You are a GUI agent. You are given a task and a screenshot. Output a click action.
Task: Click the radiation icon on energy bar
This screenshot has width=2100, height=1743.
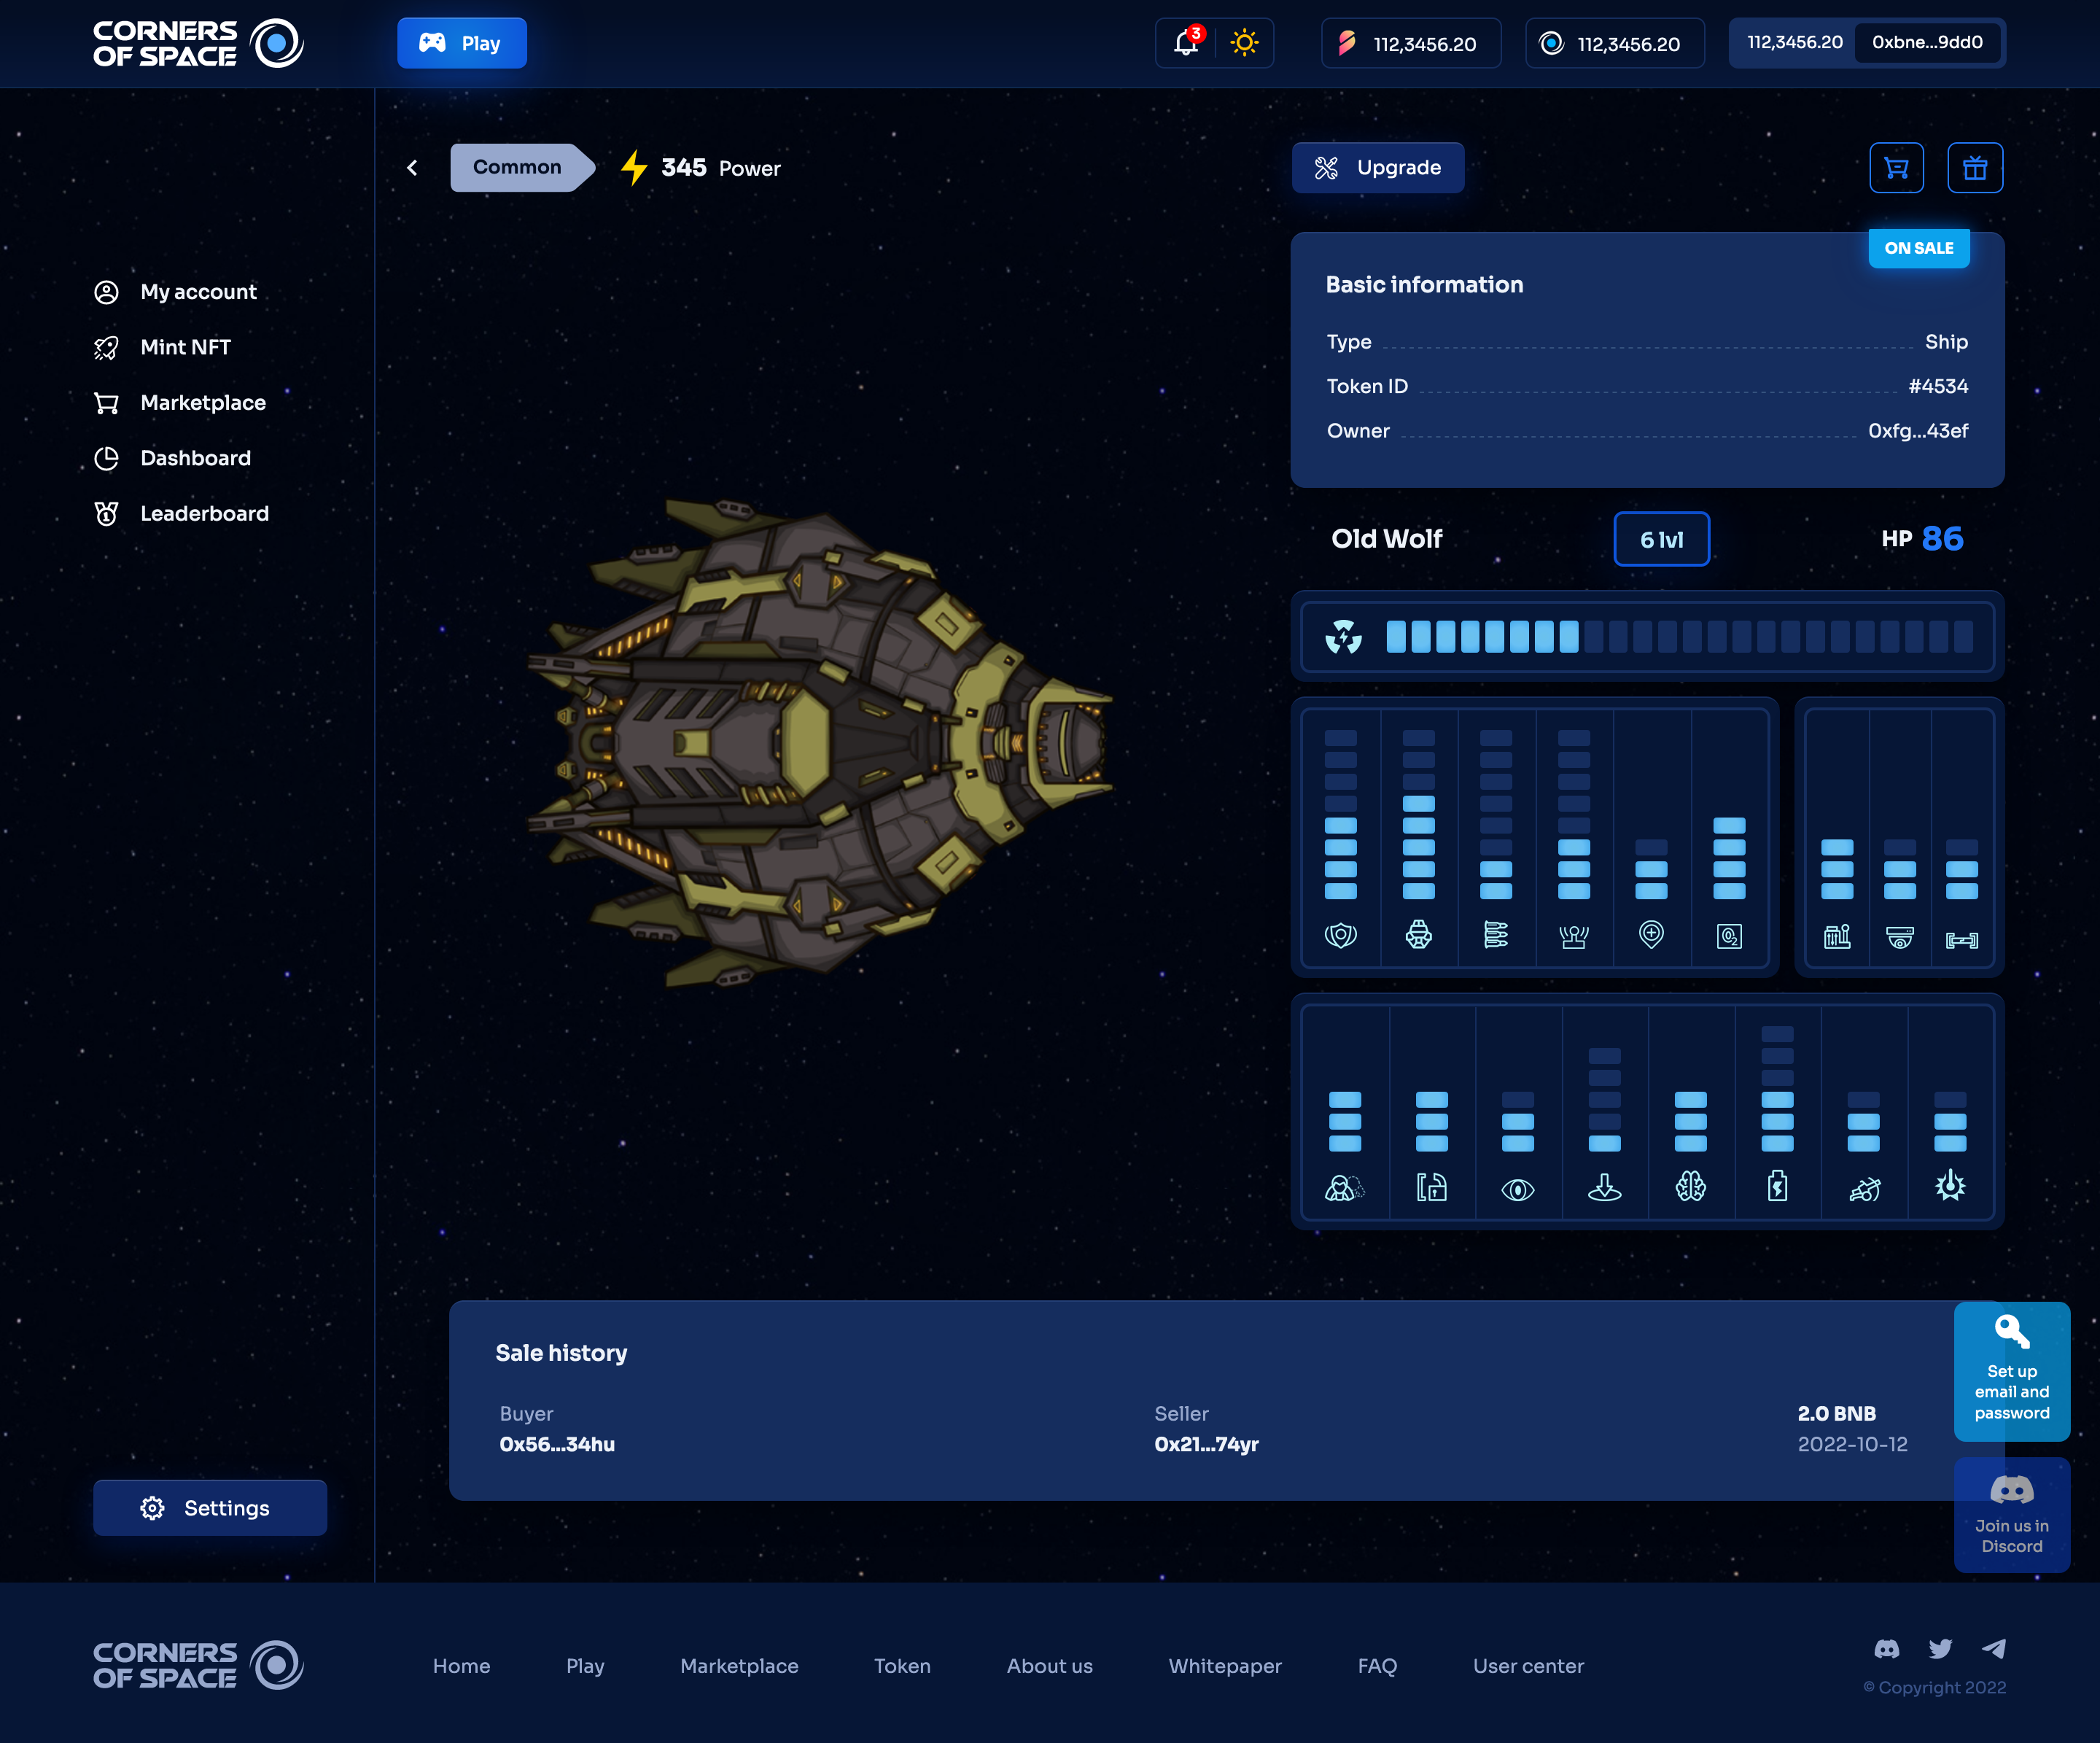pyautogui.click(x=1343, y=636)
